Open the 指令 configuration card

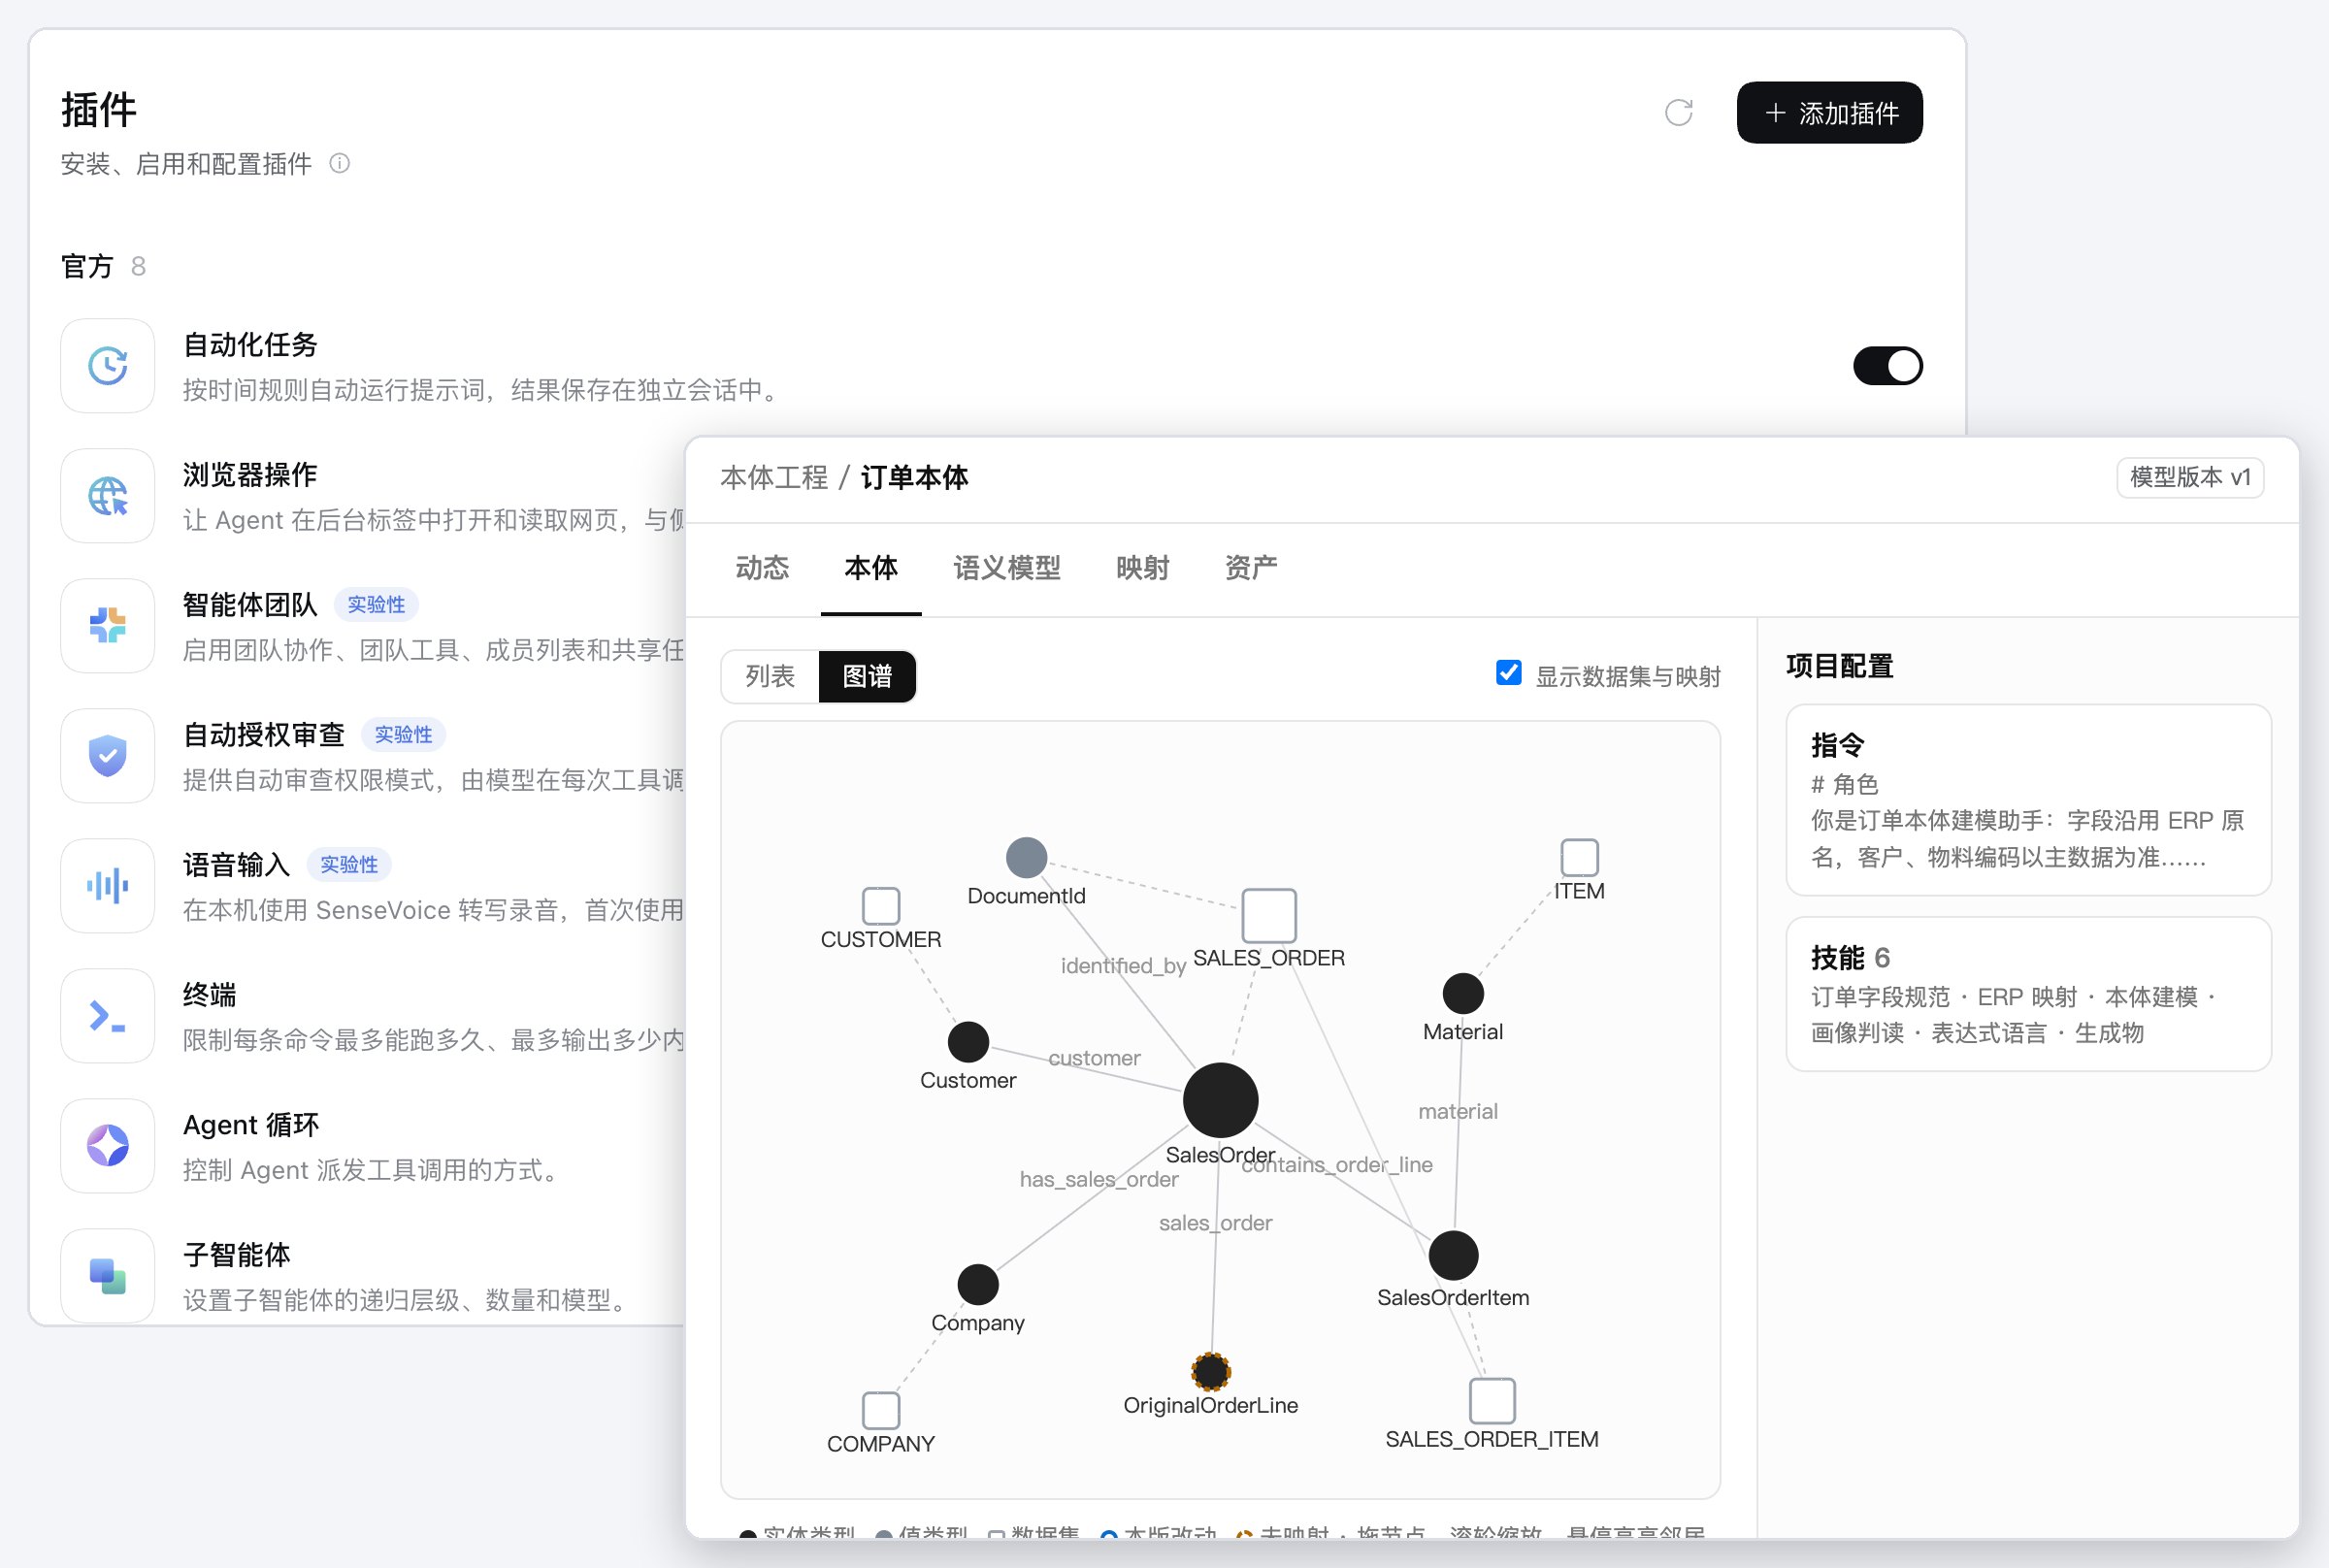(2028, 800)
